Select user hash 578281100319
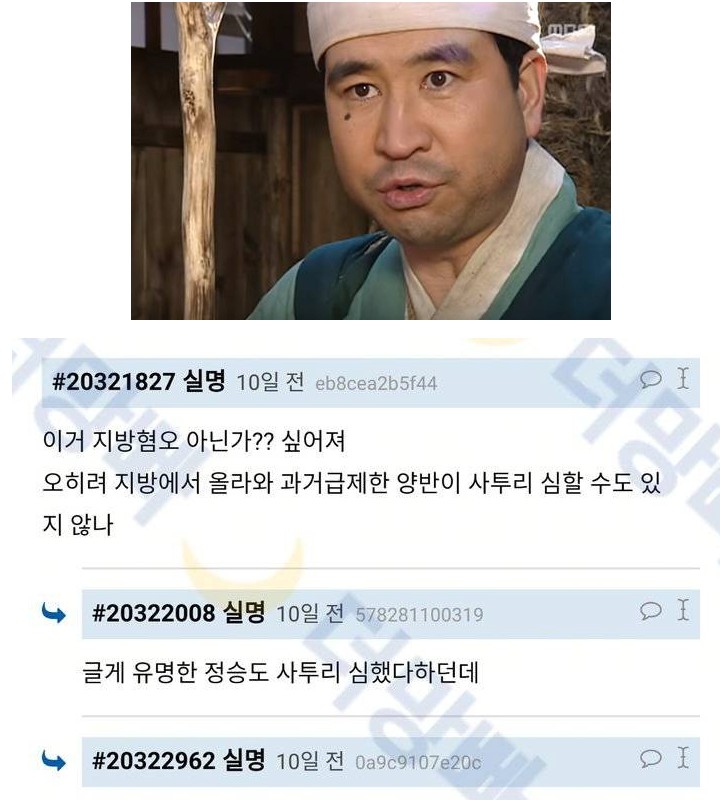The height and width of the screenshot is (800, 720). point(419,615)
